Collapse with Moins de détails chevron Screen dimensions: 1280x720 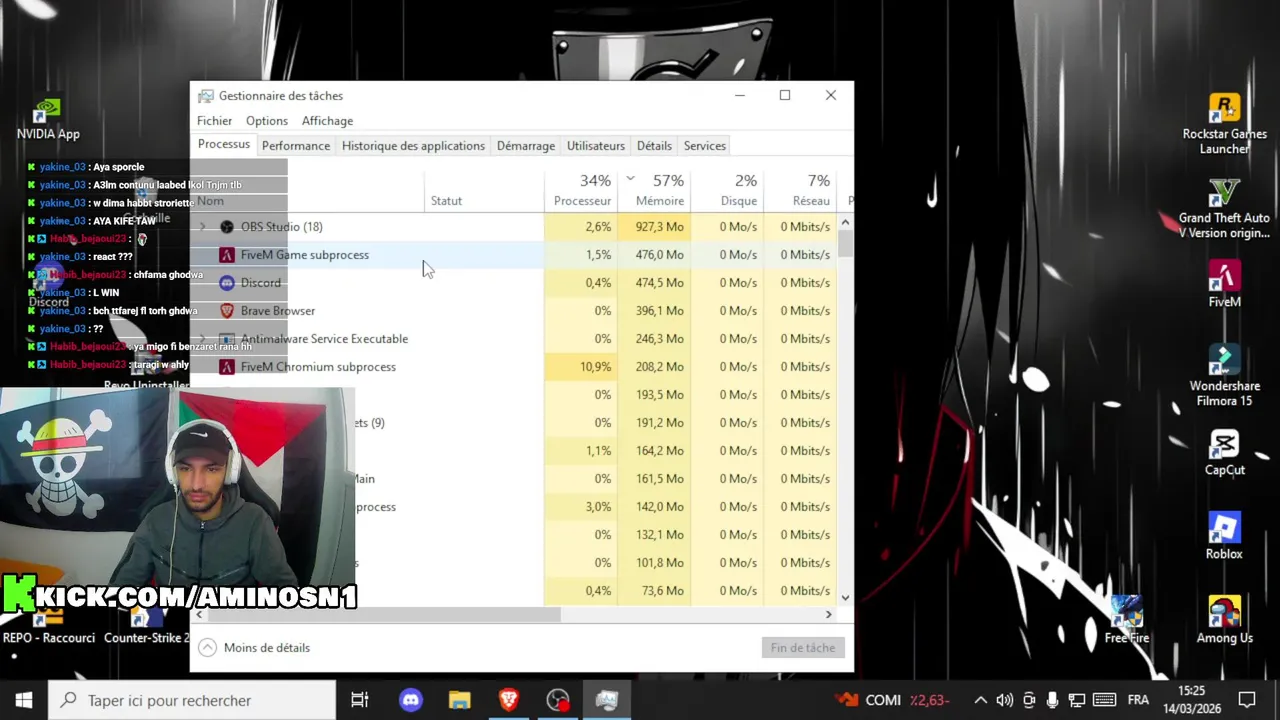pyautogui.click(x=207, y=648)
